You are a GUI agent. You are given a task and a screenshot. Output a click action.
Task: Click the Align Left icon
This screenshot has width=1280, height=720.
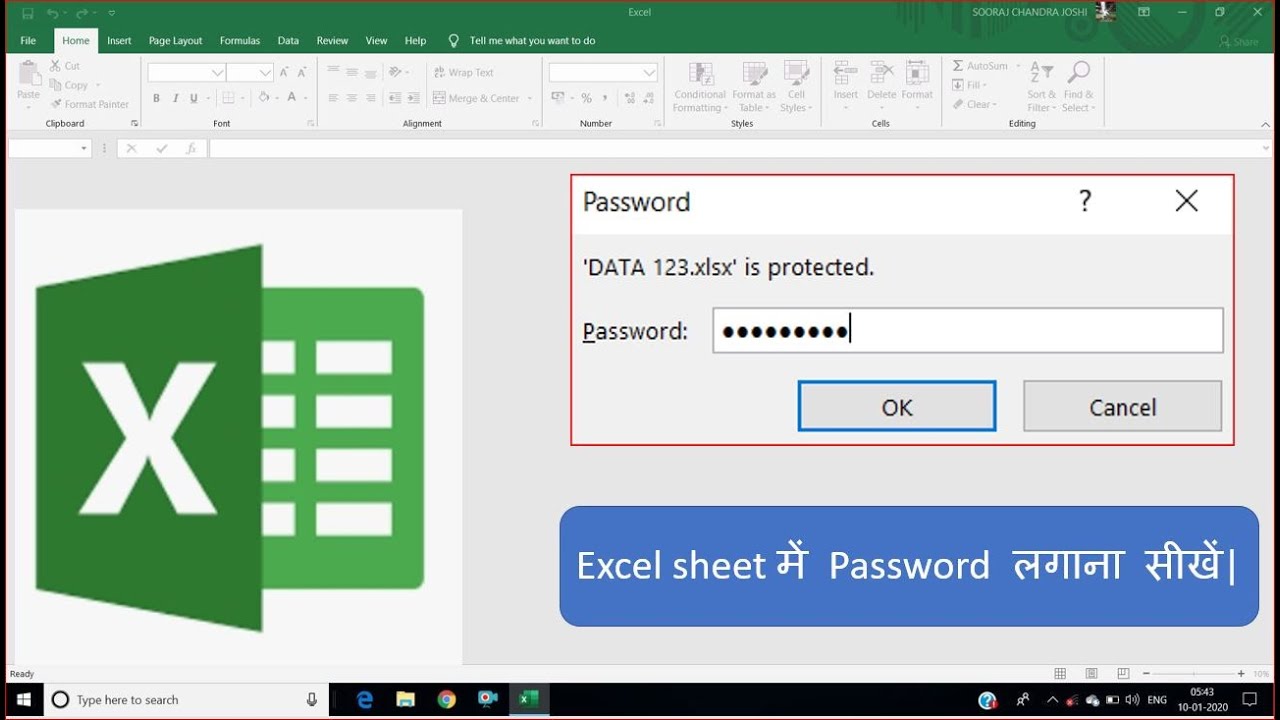(332, 98)
